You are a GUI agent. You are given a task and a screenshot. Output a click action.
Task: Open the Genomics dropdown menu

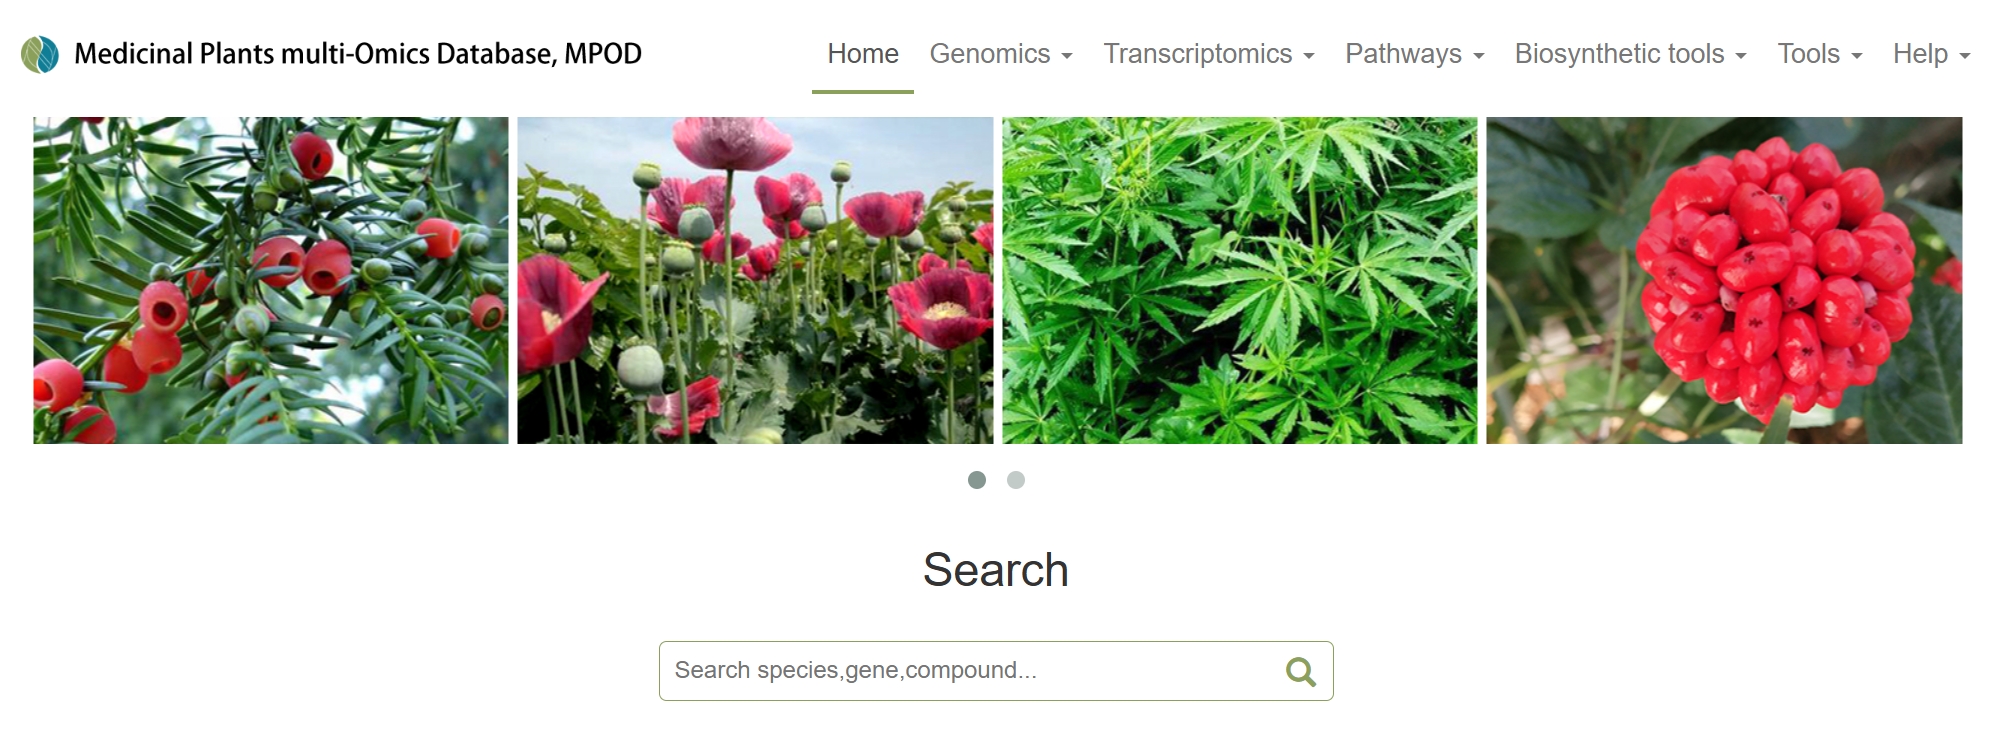point(1001,54)
